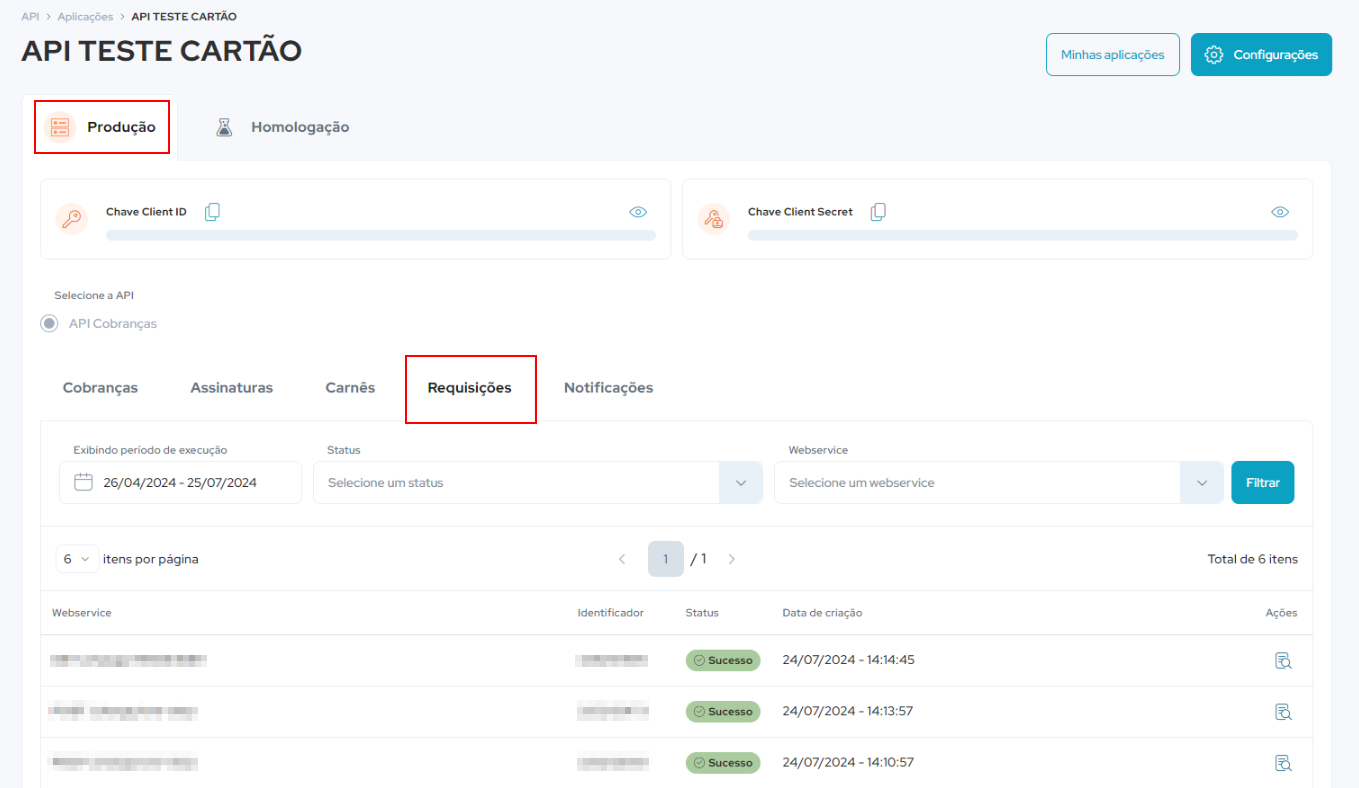Switch to the Homologação tab

point(283,127)
